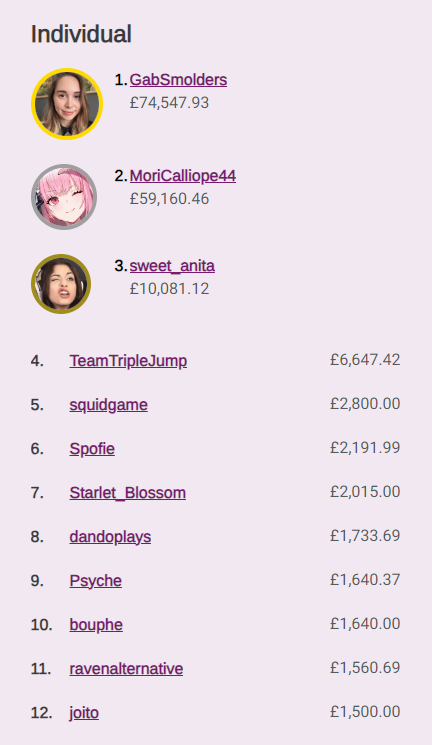The image size is (432, 745).
Task: Open Psyche fundraiser page
Action: pyautogui.click(x=96, y=581)
